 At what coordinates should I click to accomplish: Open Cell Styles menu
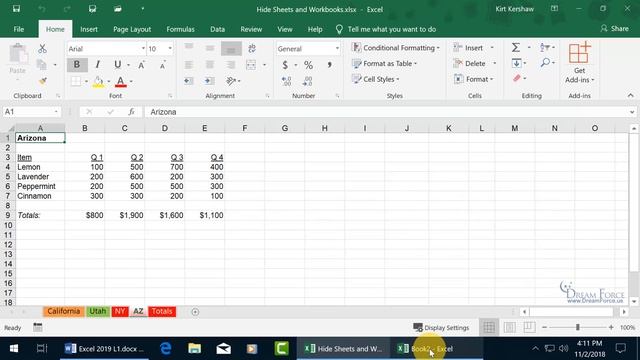(376, 79)
